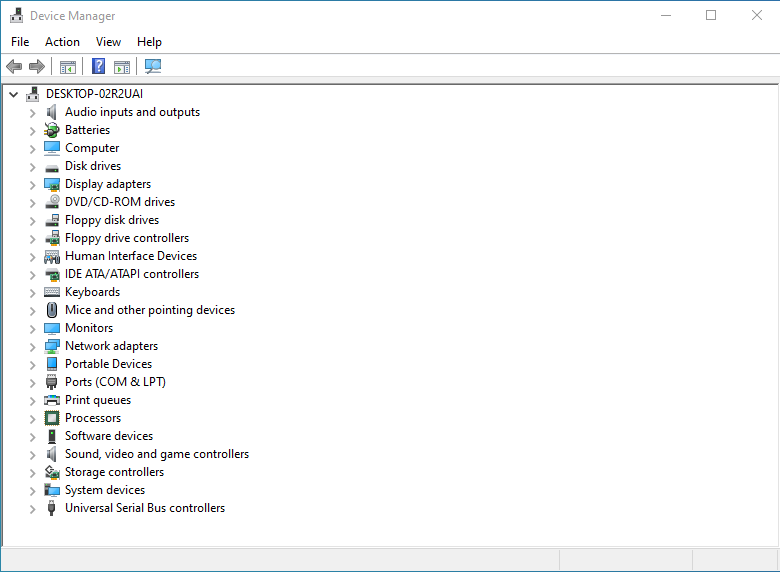Click the Batteries category icon
Viewport: 780px width, 572px height.
[x=52, y=130]
